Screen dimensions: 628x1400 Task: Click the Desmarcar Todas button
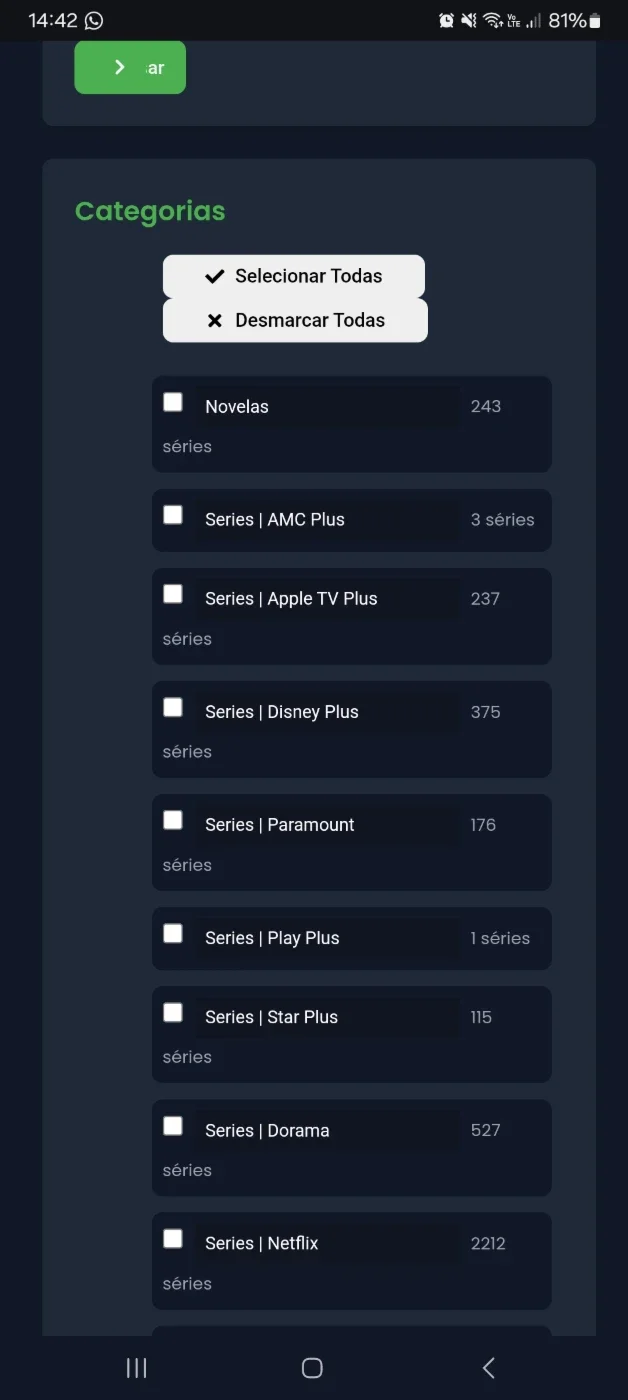click(x=295, y=320)
